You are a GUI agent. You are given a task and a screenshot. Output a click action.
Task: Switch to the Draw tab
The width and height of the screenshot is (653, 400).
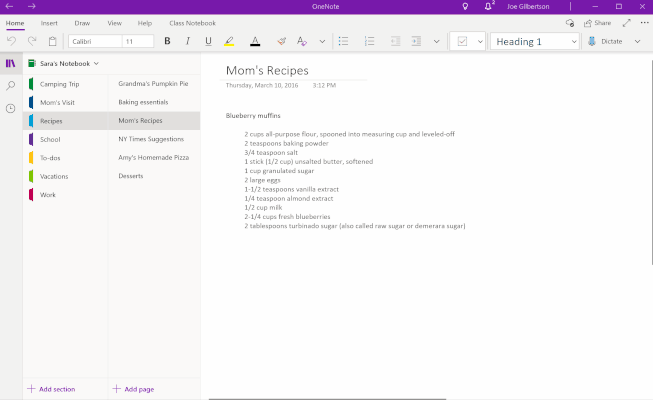point(82,23)
